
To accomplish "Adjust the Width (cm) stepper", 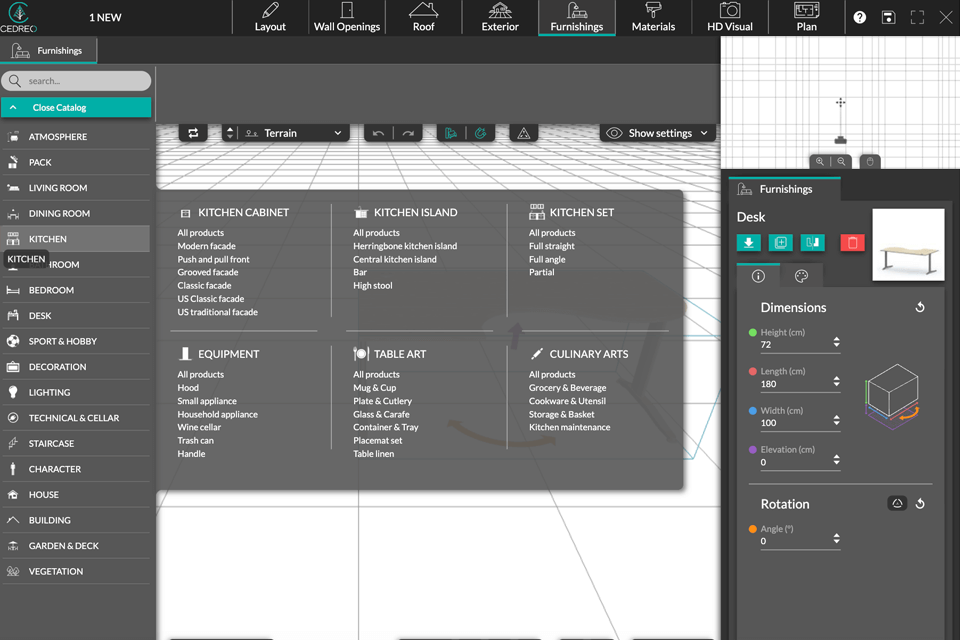I will (x=836, y=421).
